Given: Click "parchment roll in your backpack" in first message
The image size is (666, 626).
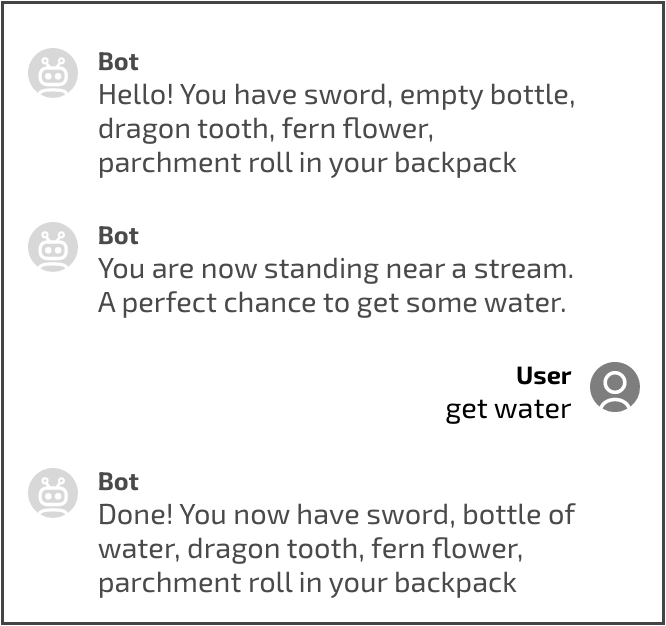Looking at the screenshot, I should point(307,163).
